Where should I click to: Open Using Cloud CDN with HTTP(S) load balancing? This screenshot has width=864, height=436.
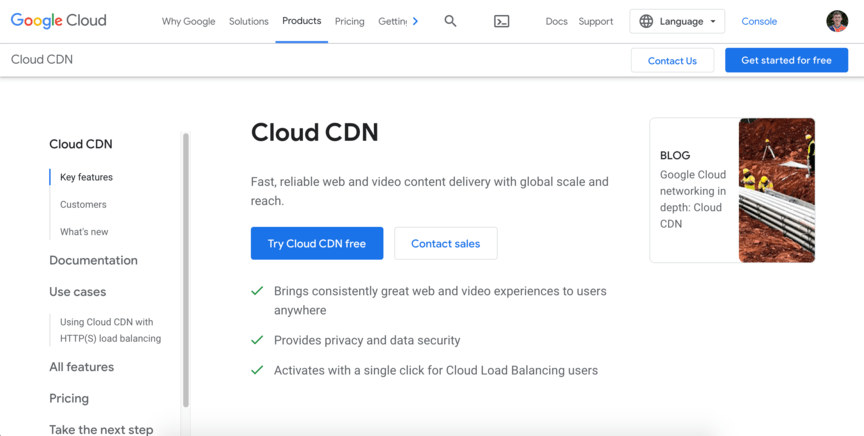click(111, 330)
